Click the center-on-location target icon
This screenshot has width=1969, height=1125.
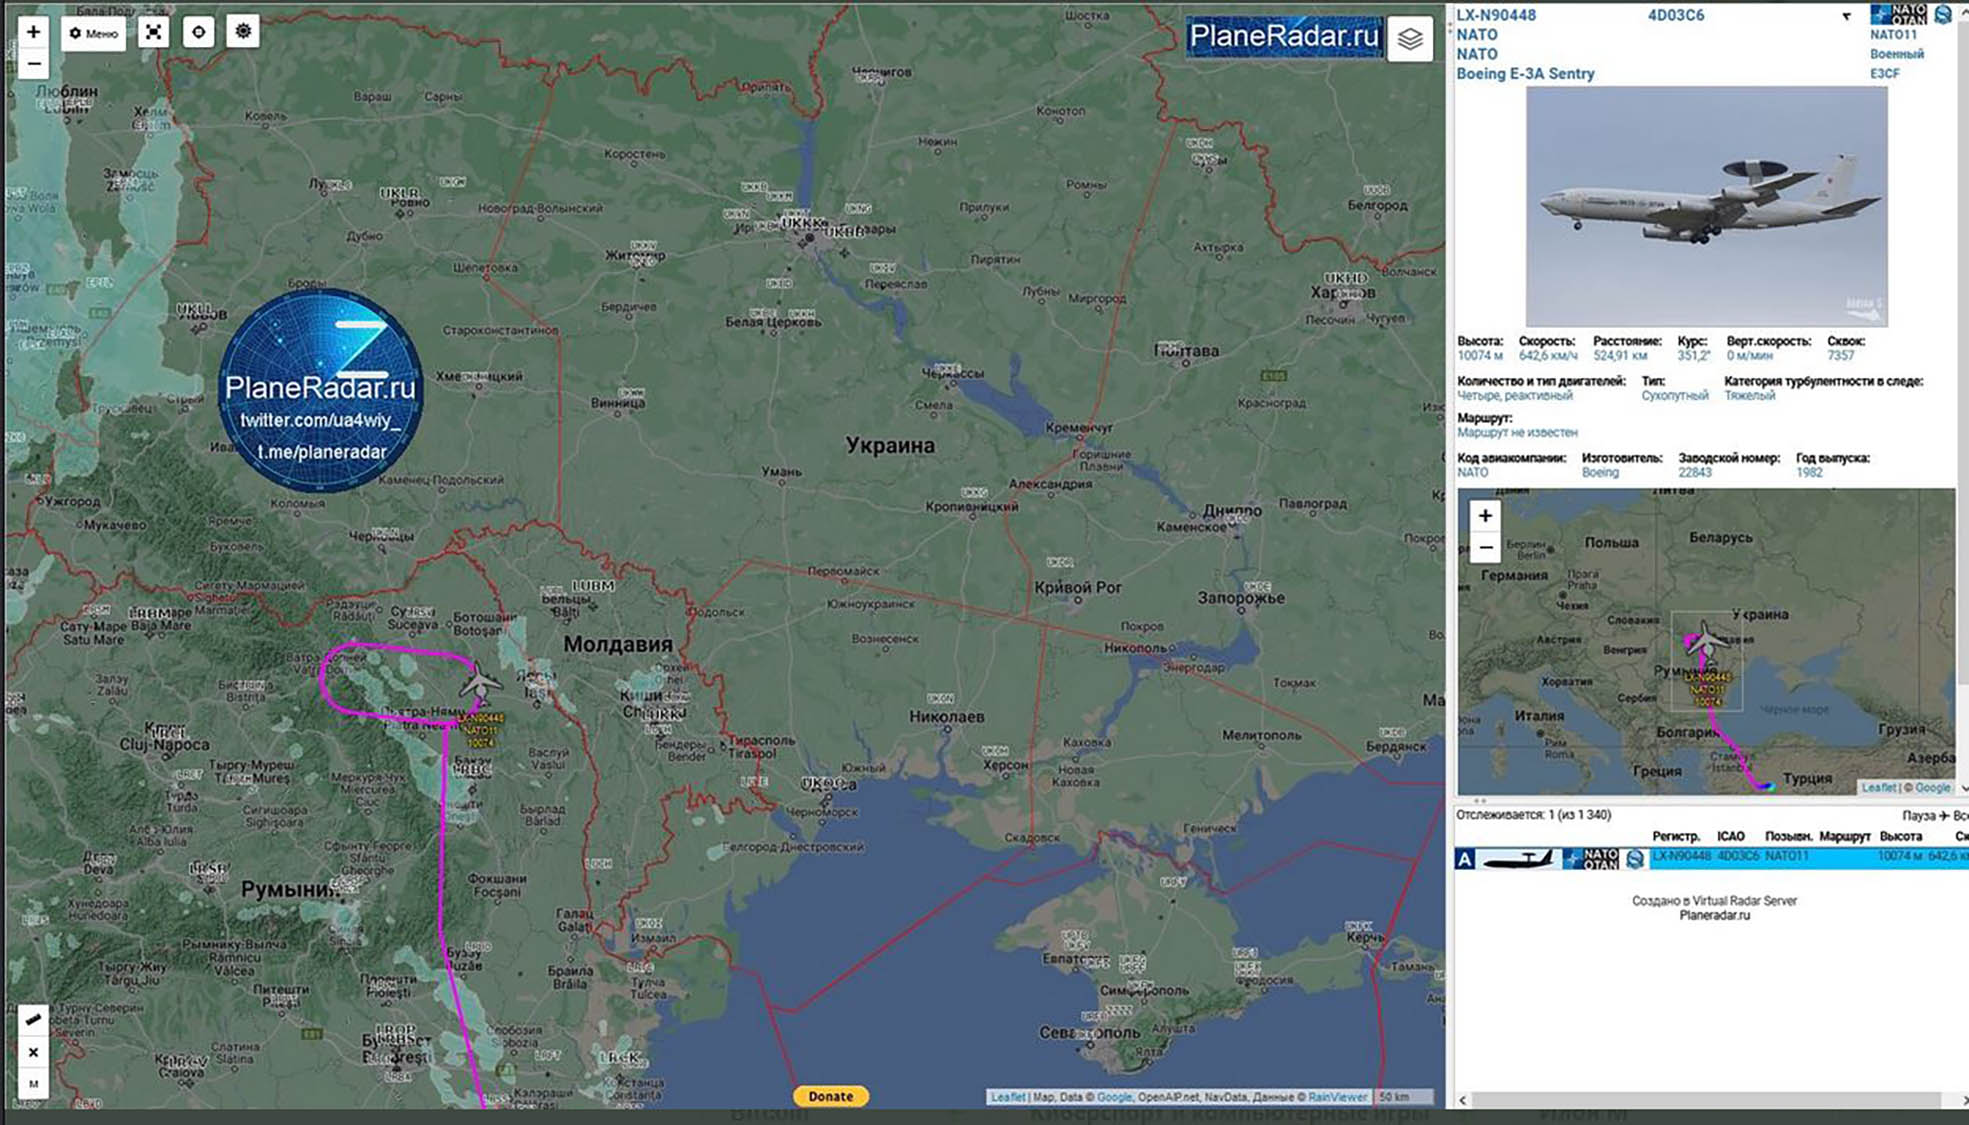point(198,32)
